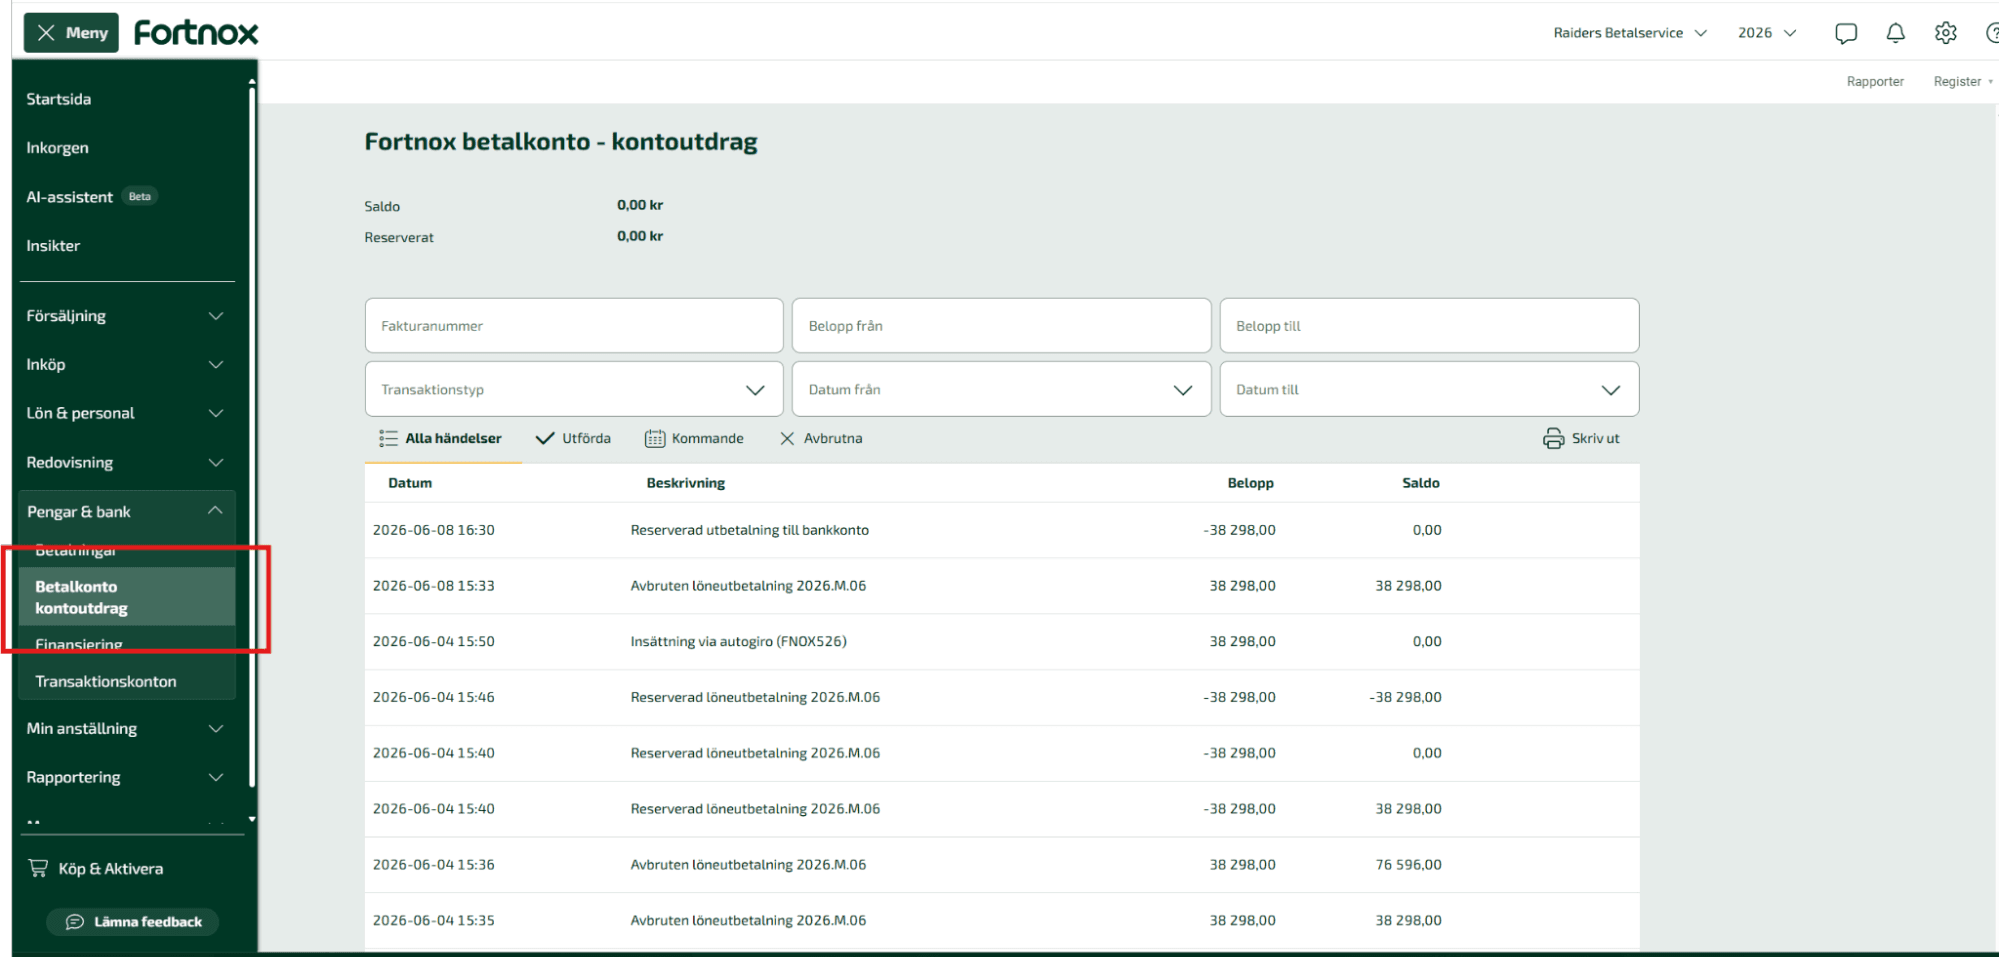1999x957 pixels.
Task: Click Insättning via autogiro (FNOX526) row
Action: tap(1002, 642)
